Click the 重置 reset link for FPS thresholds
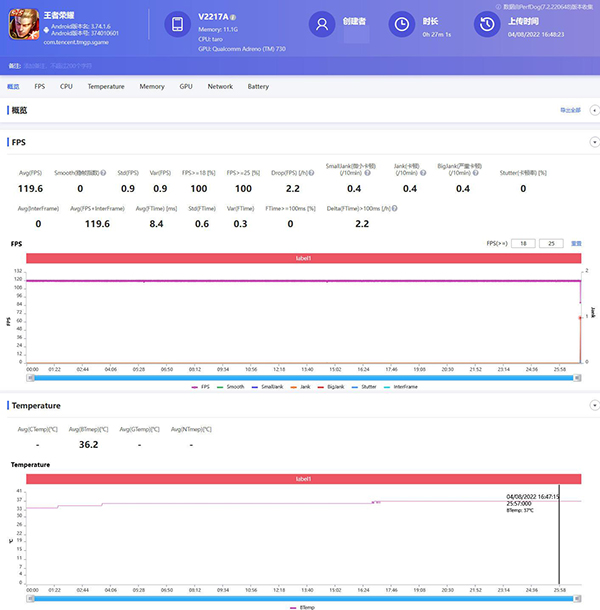Screen dimensions: 600x610 (x=576, y=243)
